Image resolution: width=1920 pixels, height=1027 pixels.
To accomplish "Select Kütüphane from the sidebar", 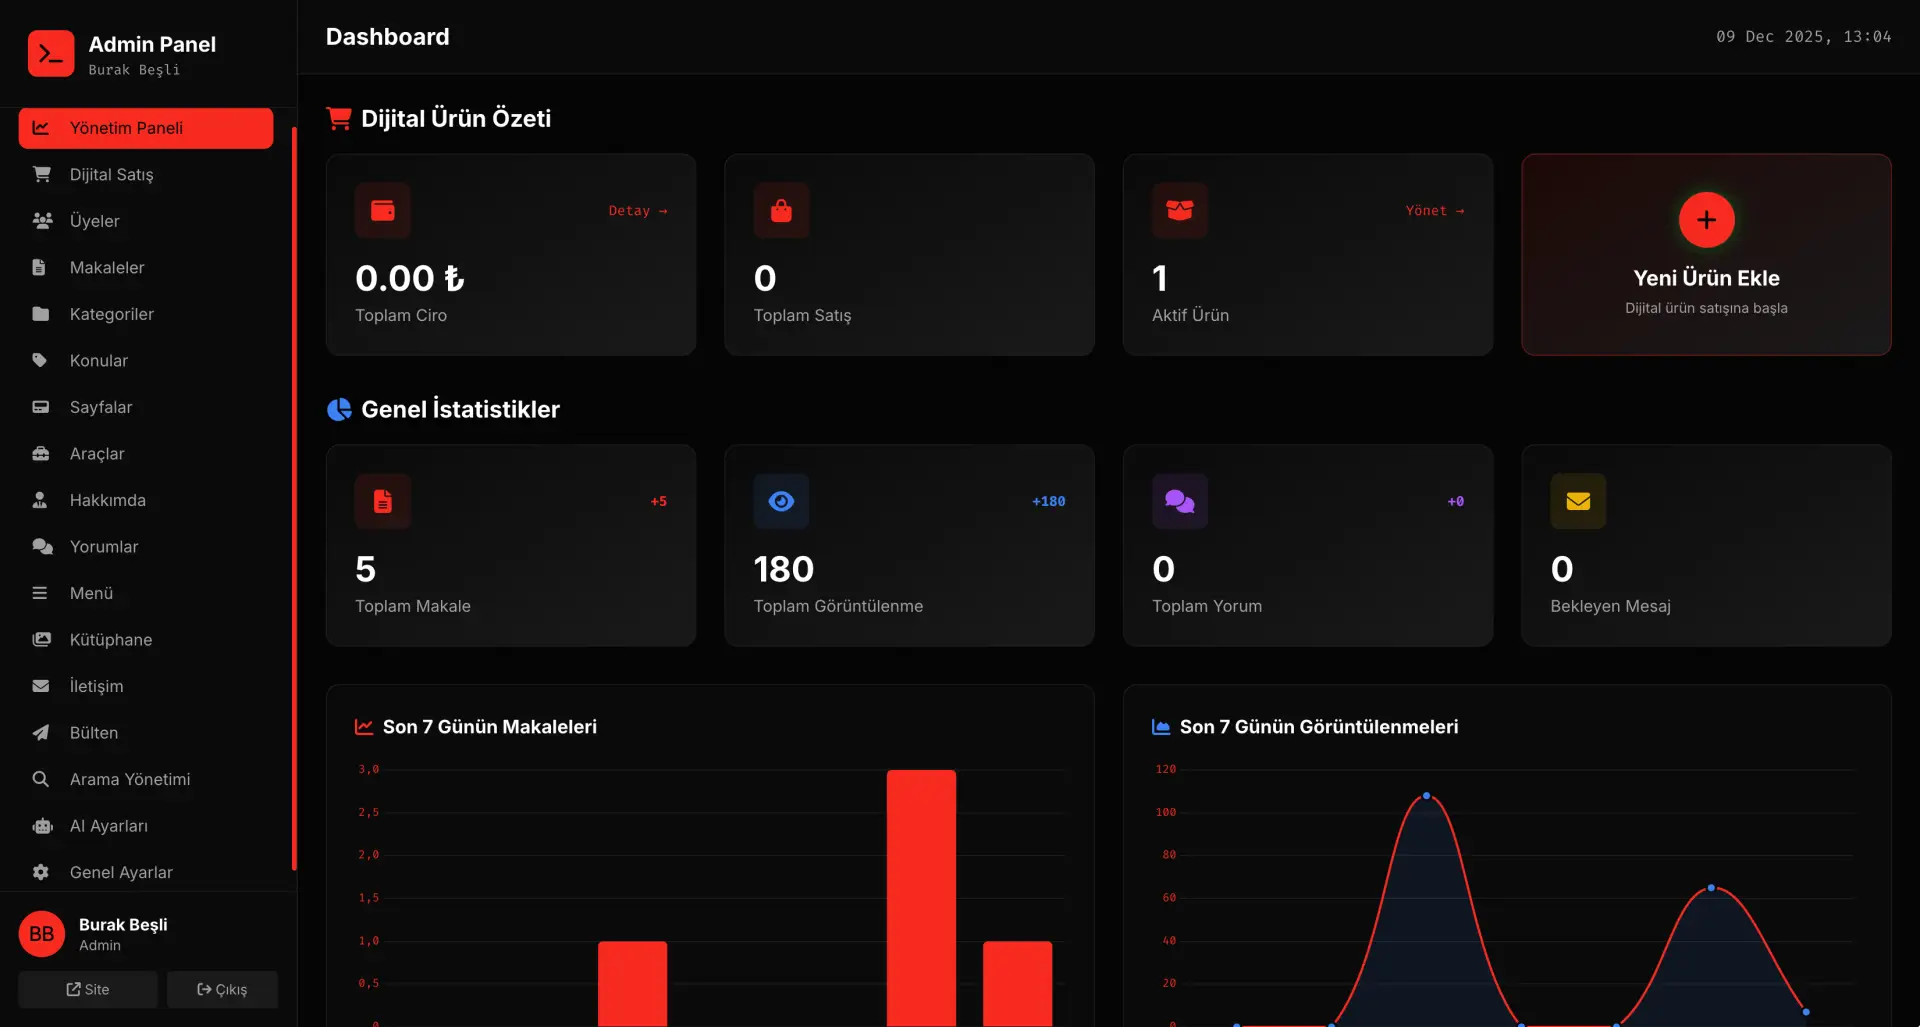I will click(111, 640).
